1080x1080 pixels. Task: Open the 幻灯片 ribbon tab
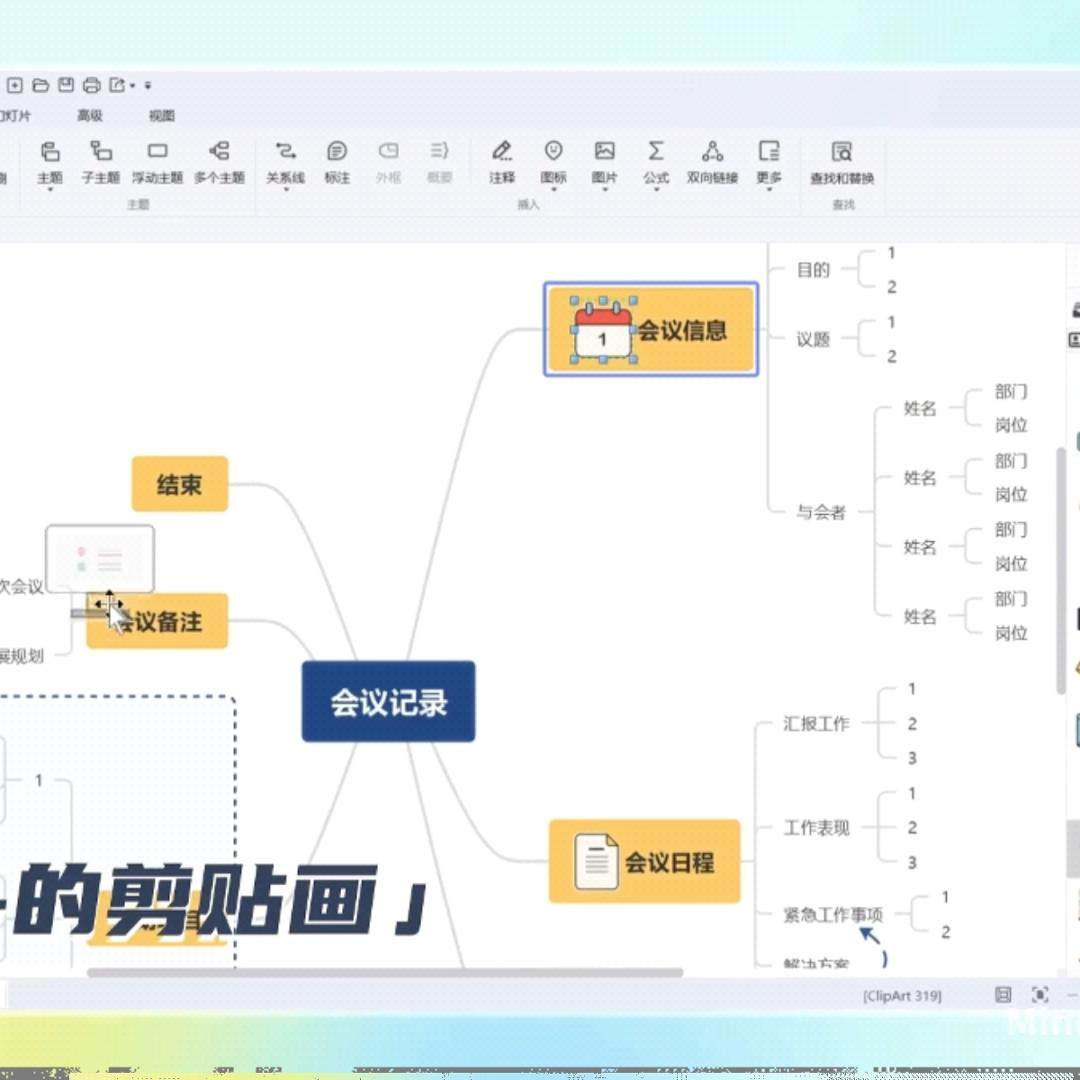tap(15, 116)
